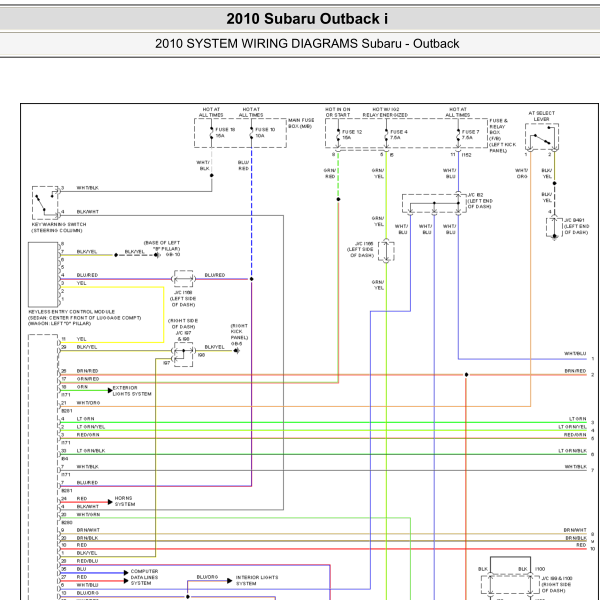Click the J/C I168 junction connector symbol
600x600 pixels.
tap(184, 279)
